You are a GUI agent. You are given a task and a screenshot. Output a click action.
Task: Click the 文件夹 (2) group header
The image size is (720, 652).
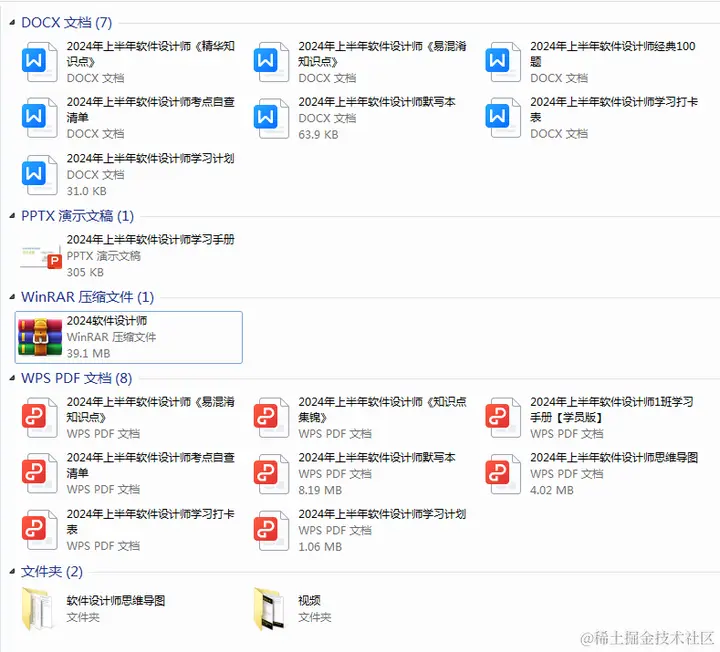point(52,572)
